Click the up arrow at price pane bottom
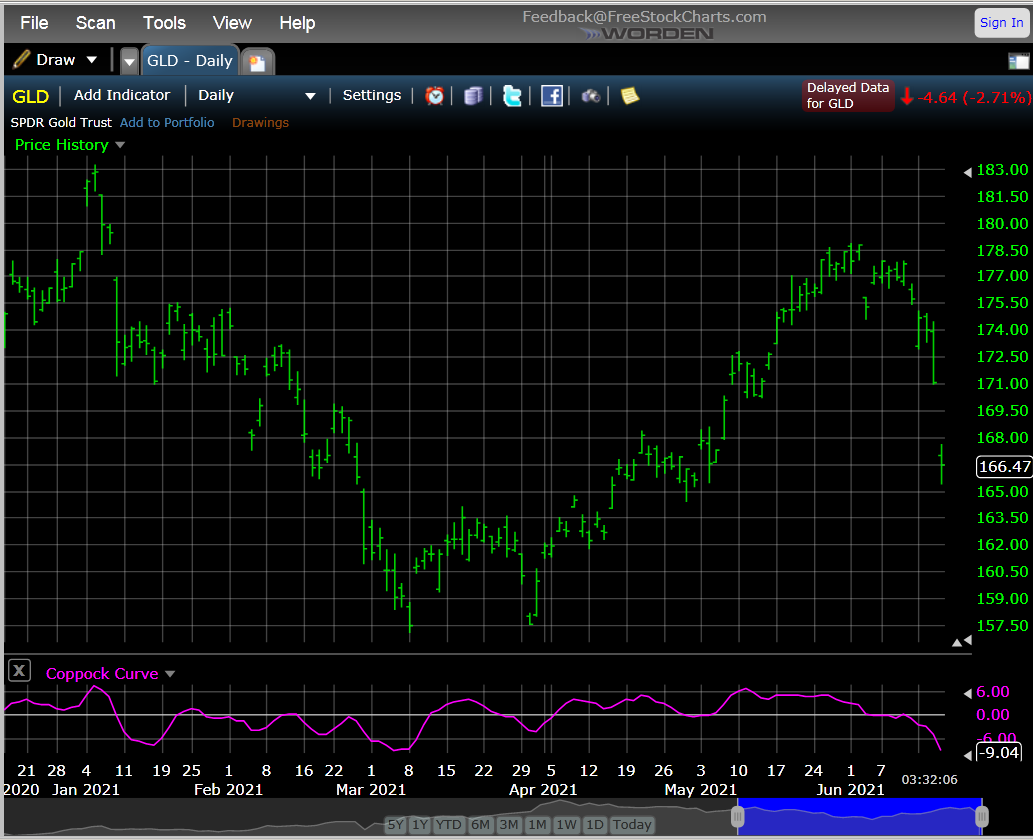The image size is (1033, 840). 957,642
